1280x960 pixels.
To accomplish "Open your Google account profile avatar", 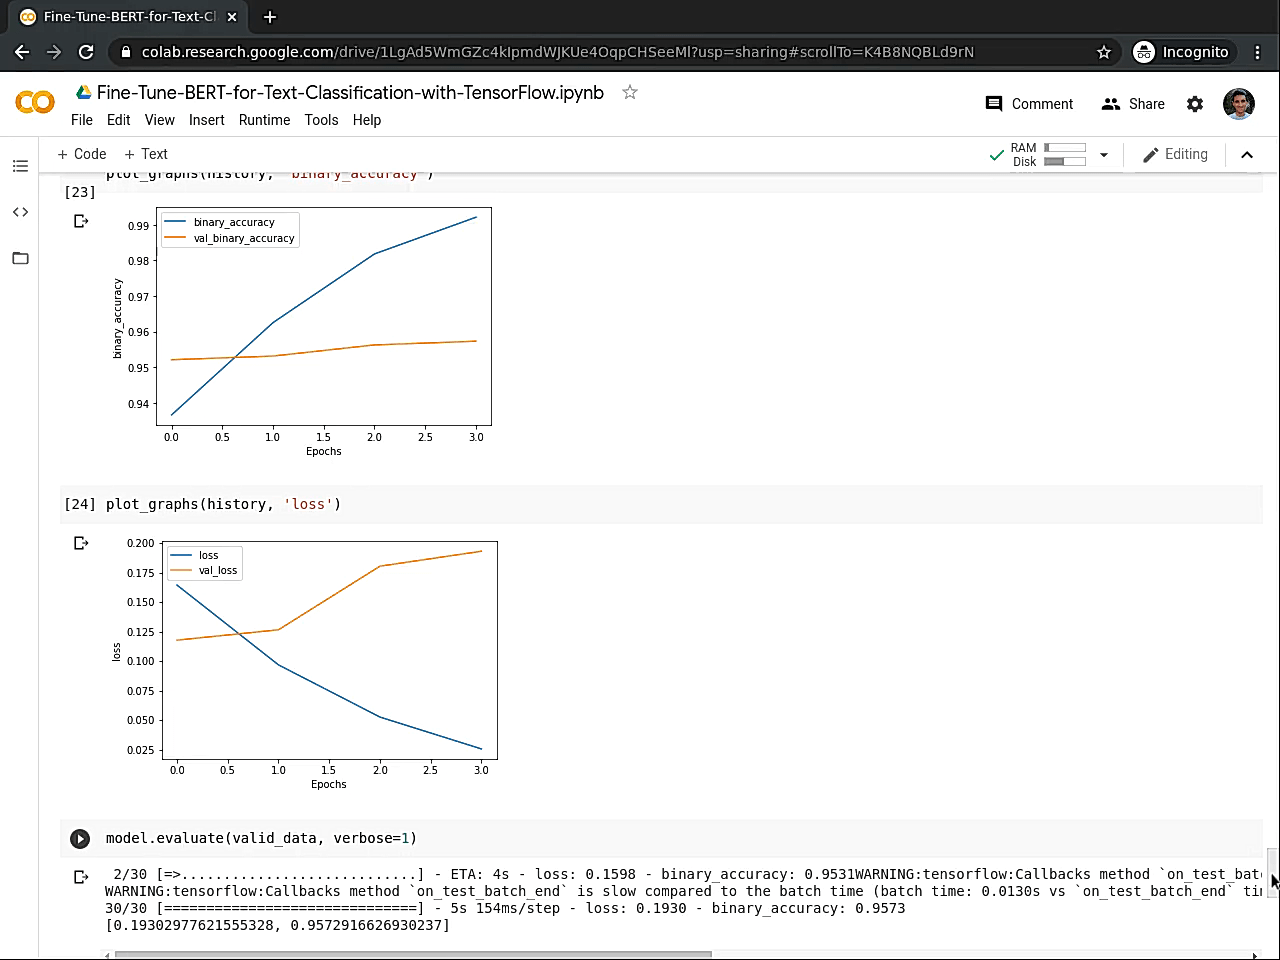I will (x=1239, y=103).
